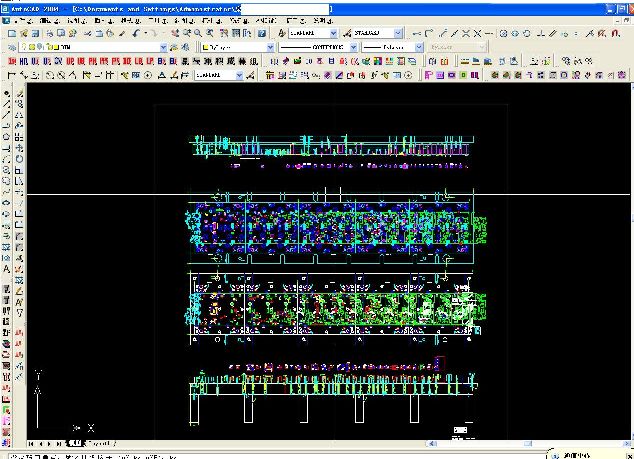Select the Center Mark dimension tool
This screenshot has height=459, width=634.
click(148, 75)
